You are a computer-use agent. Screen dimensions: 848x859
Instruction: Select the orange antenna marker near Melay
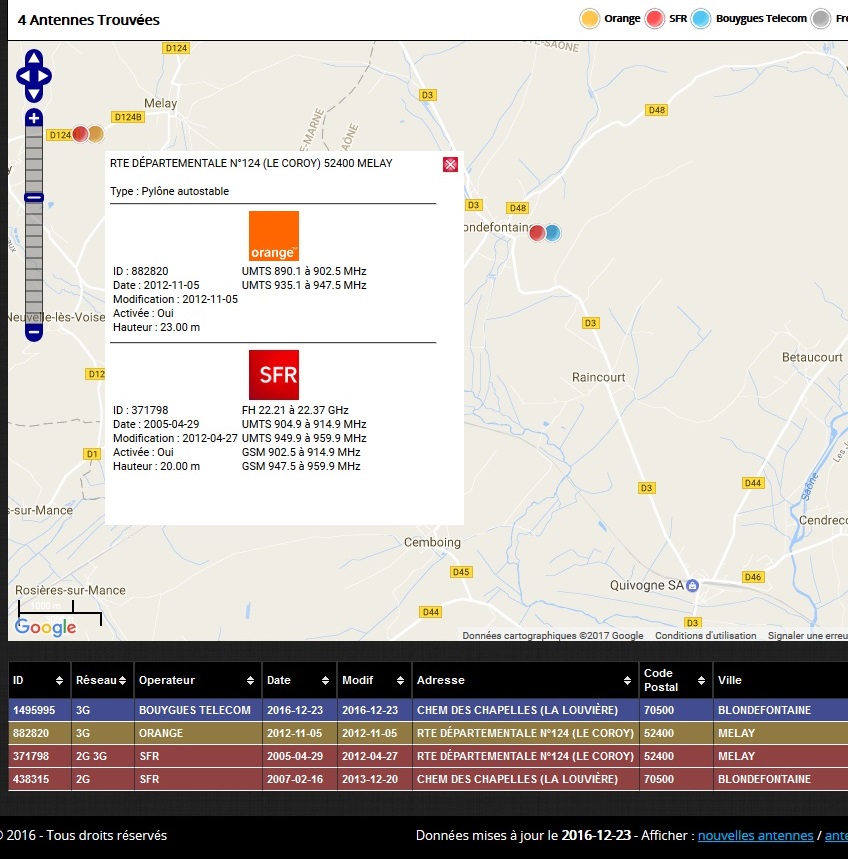point(96,134)
